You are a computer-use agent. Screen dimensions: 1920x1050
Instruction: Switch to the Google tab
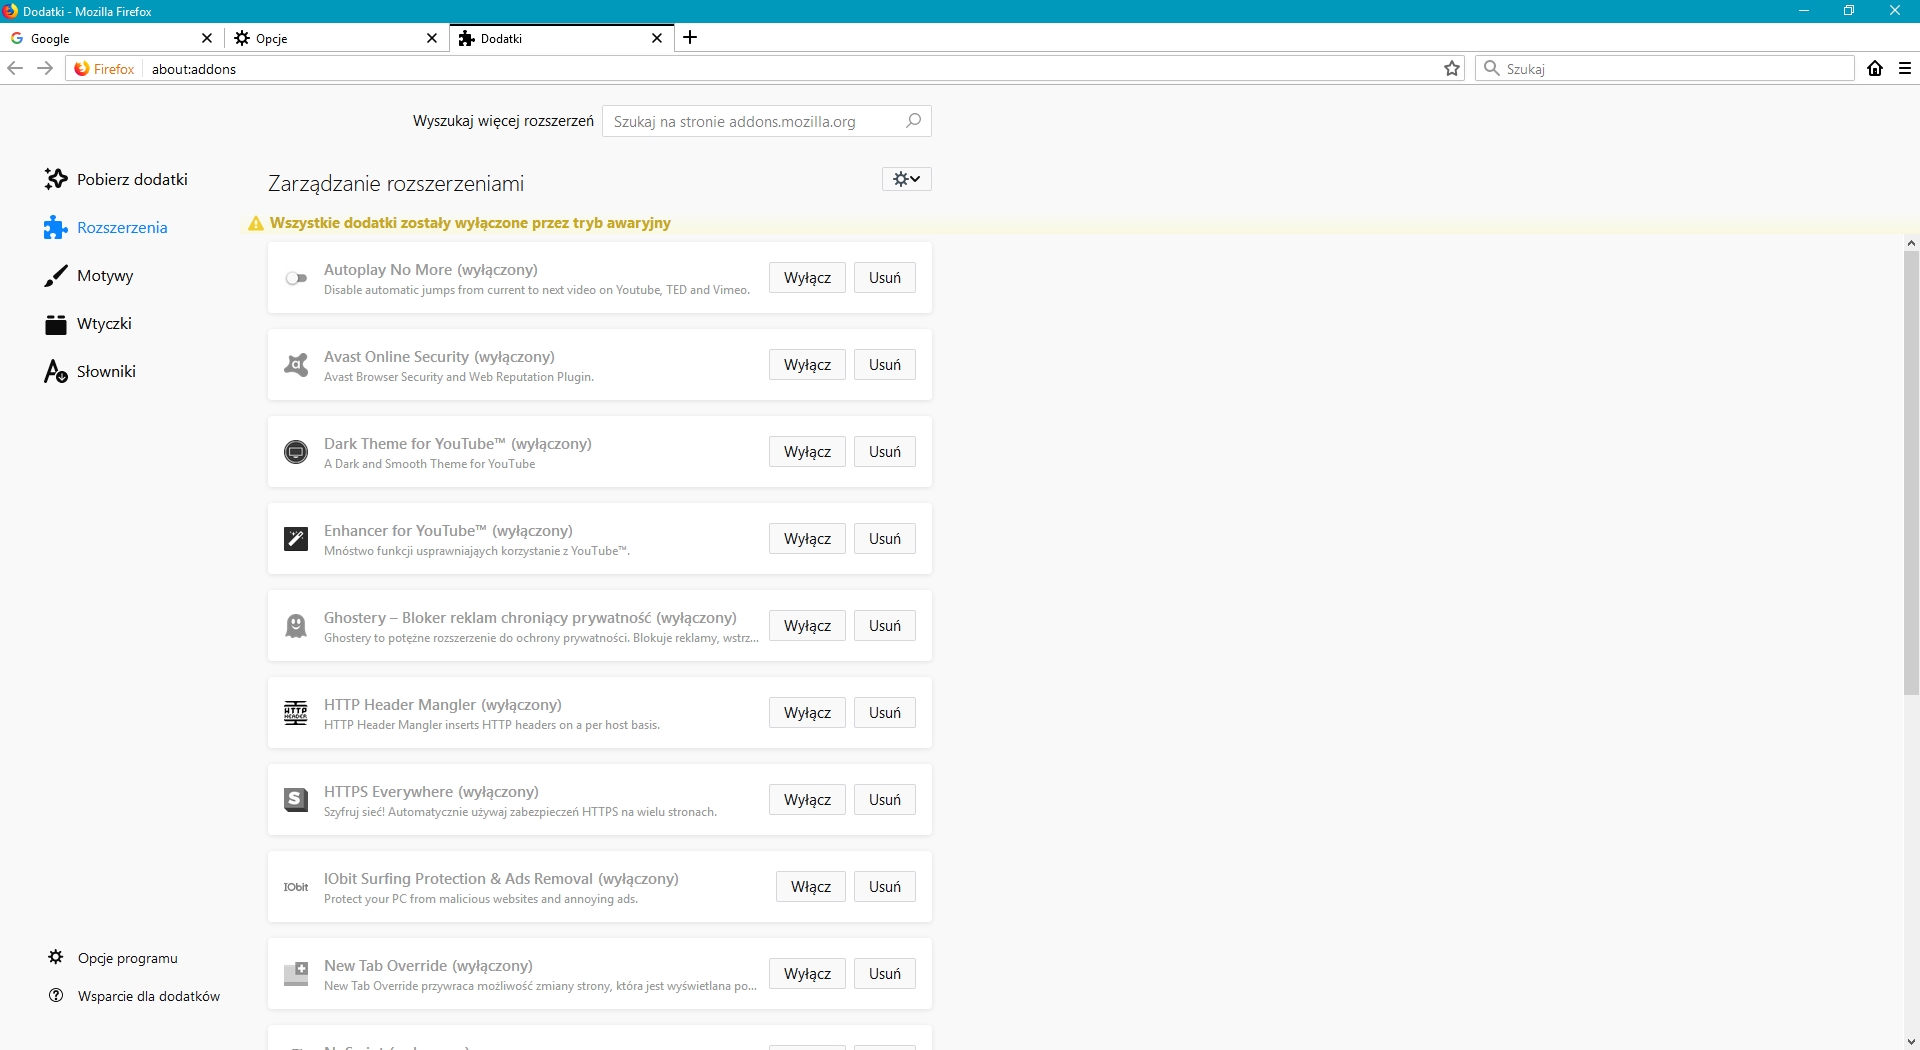point(112,38)
